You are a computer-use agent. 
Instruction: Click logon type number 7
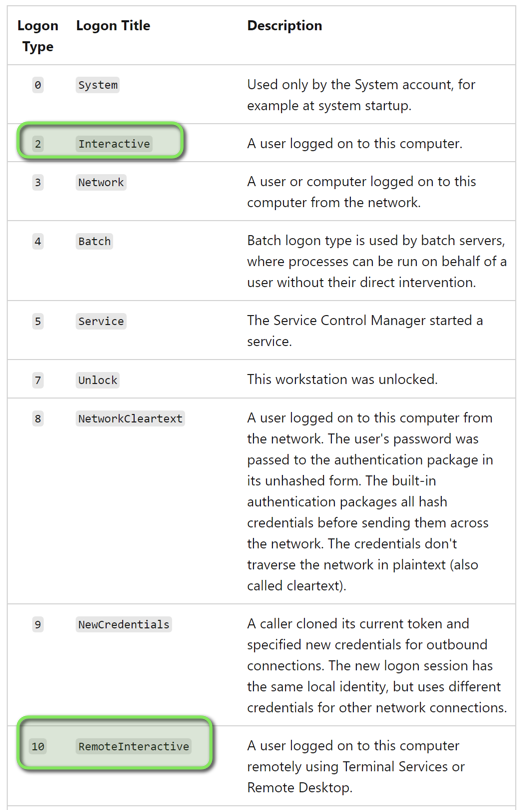[38, 380]
